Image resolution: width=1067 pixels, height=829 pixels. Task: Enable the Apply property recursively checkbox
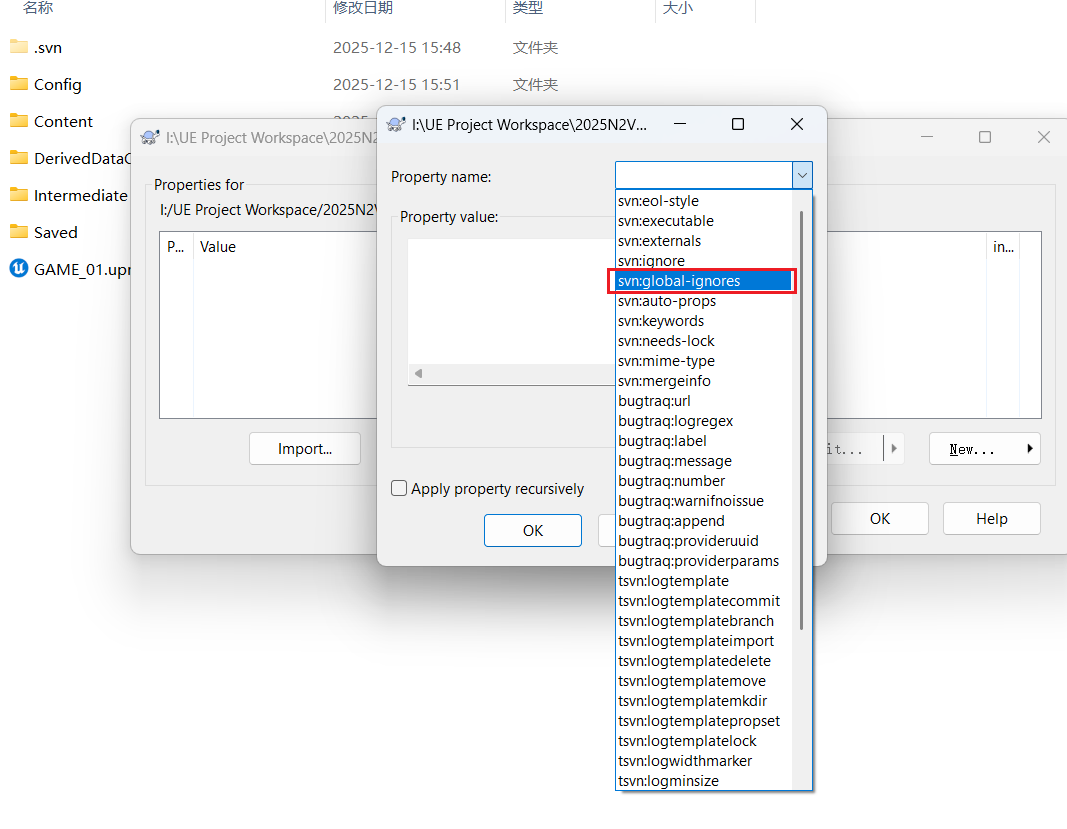(399, 488)
